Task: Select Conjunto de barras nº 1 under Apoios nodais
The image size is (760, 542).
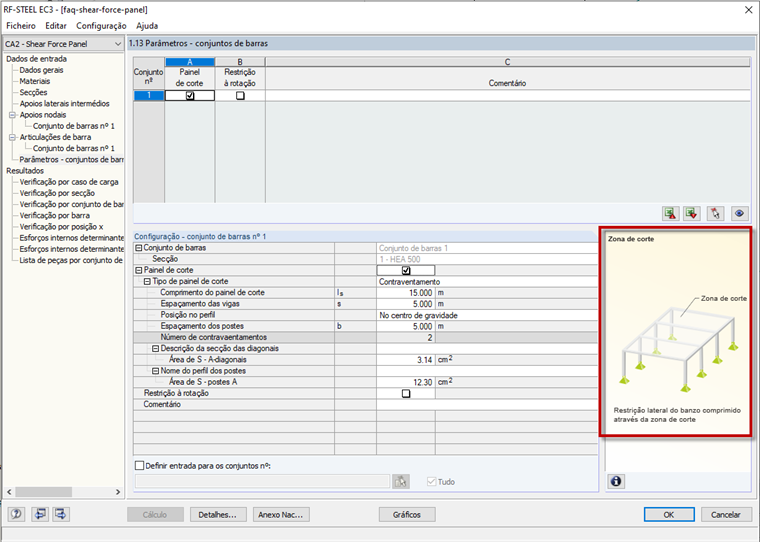Action: [x=74, y=126]
